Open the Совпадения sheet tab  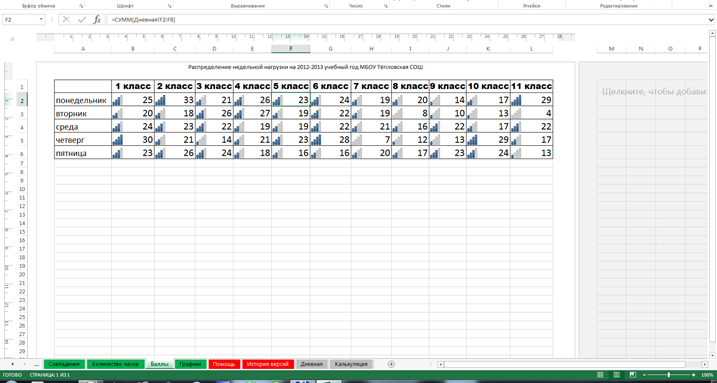click(x=64, y=364)
